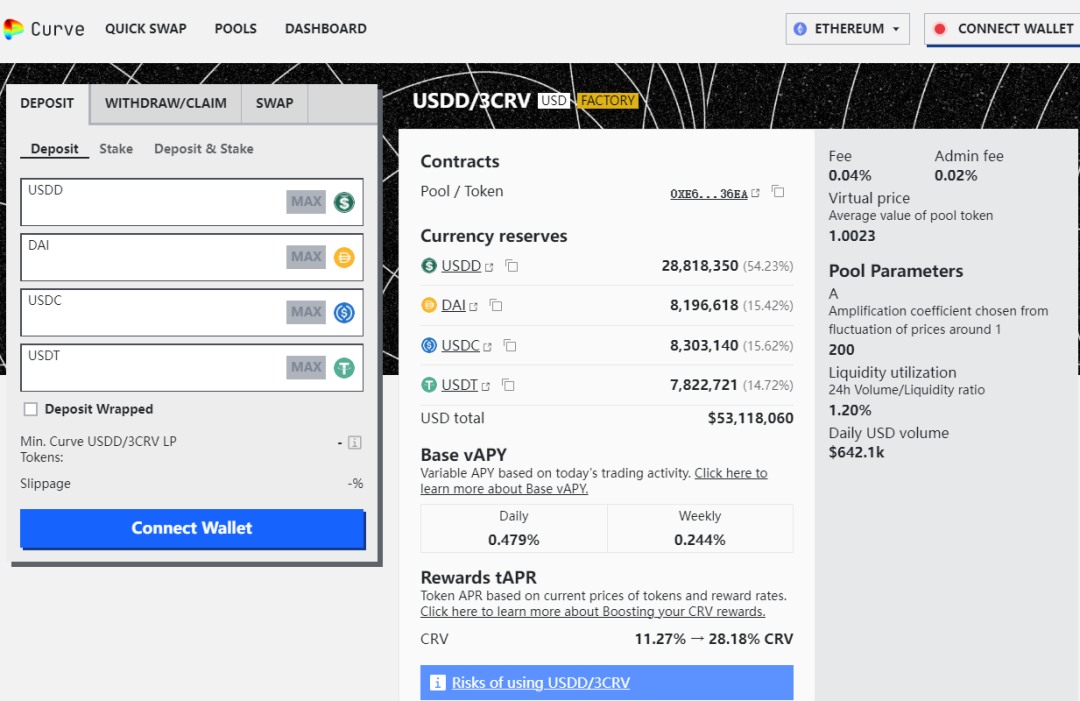Copy the USDC token address
1080x701 pixels.
coord(509,346)
